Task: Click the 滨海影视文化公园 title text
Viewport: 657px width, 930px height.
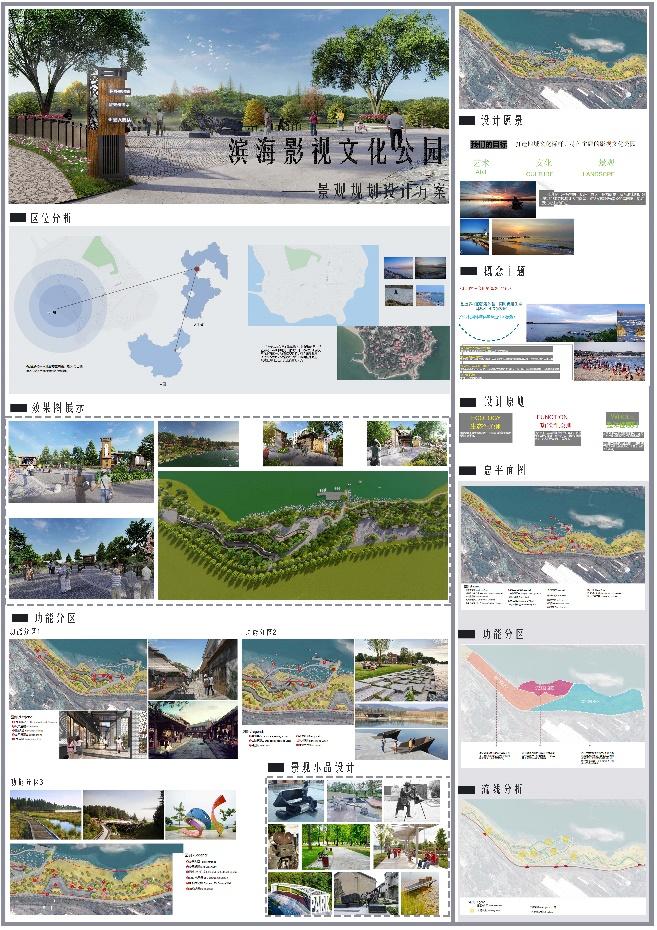Action: [337, 152]
